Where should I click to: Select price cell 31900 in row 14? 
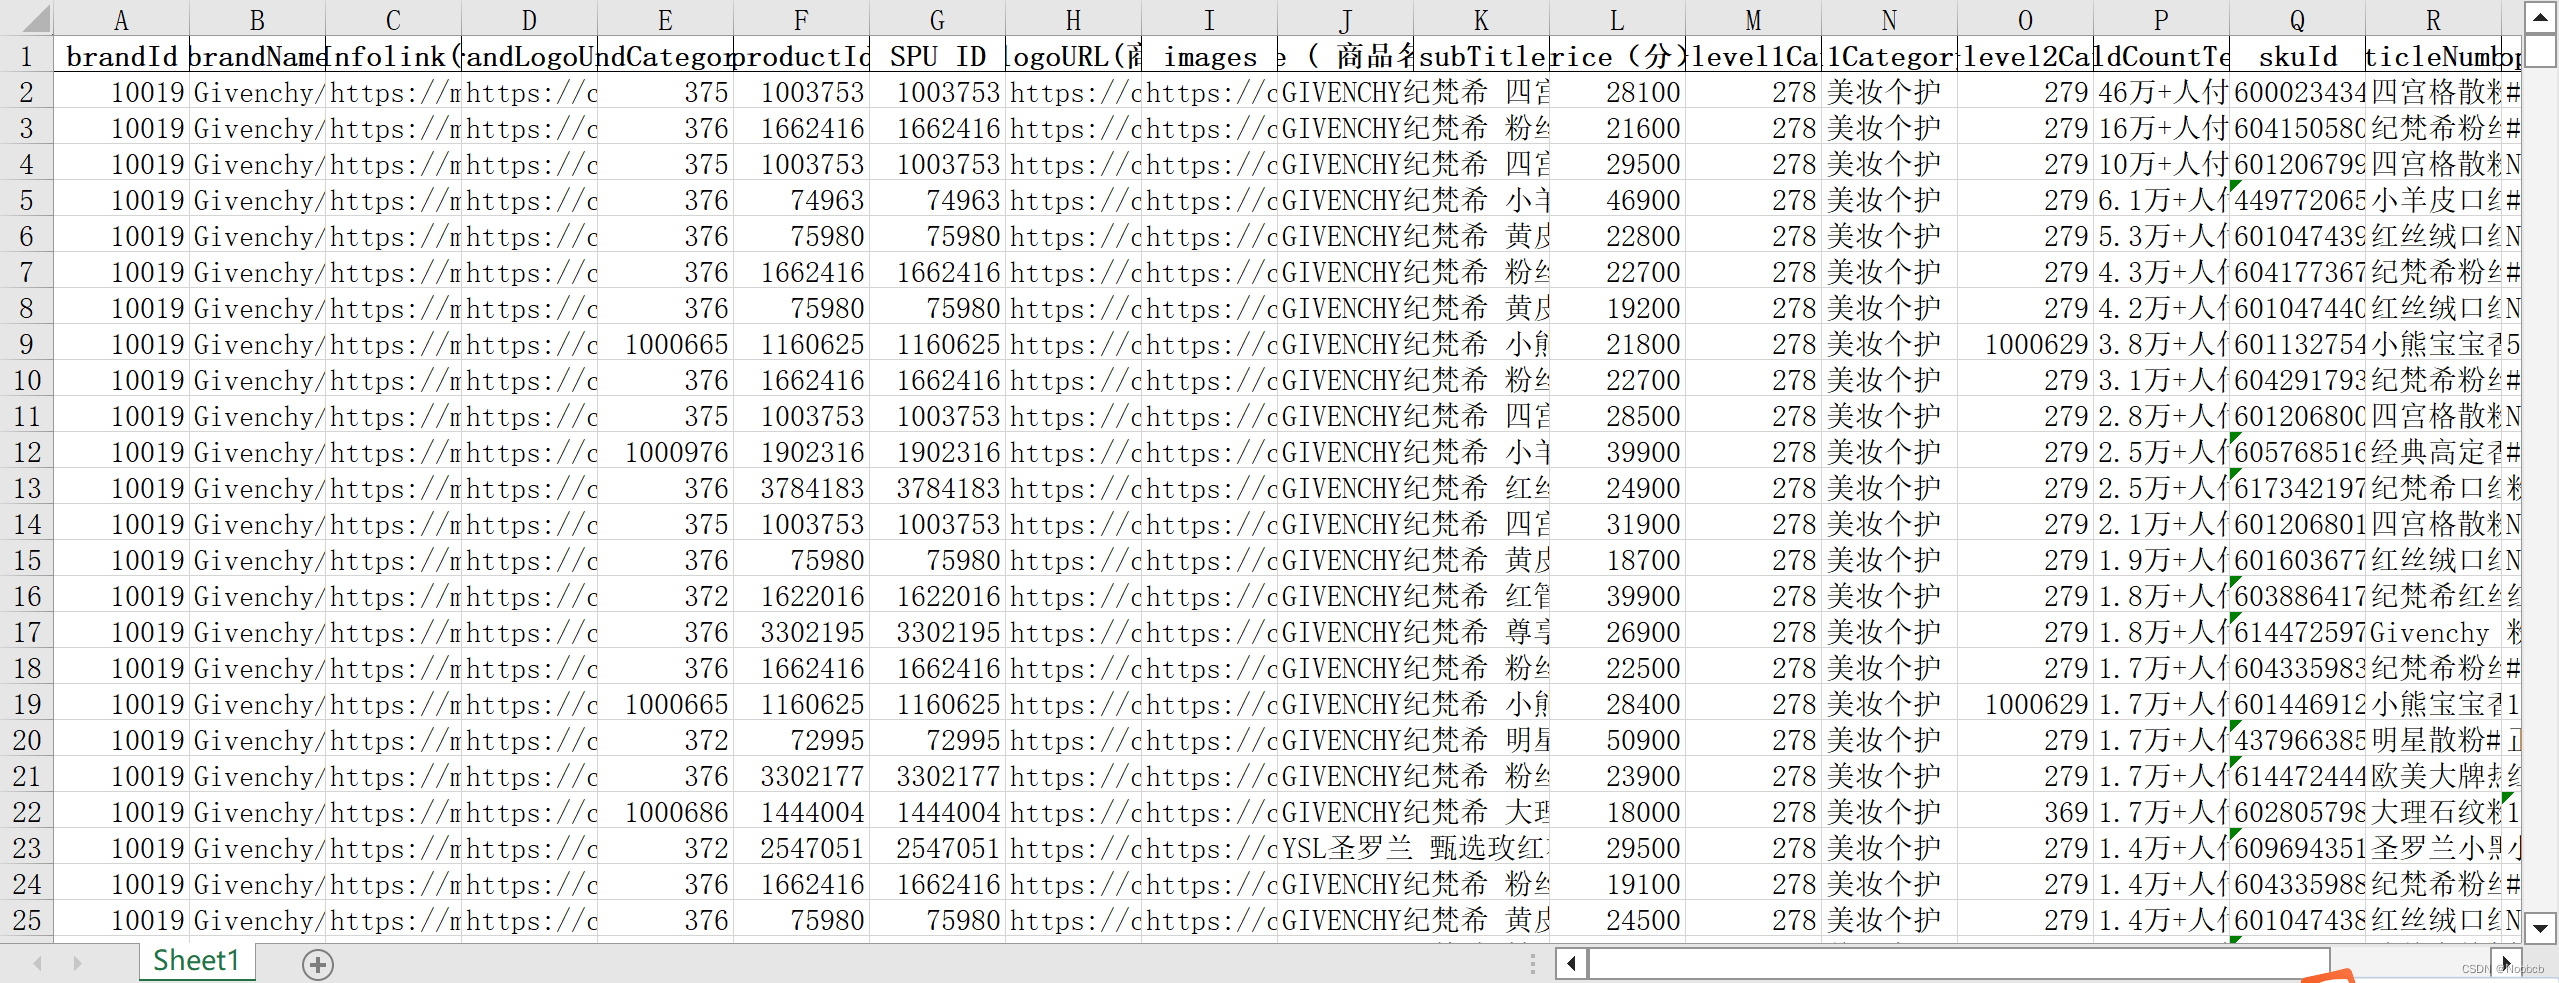(x=1617, y=524)
